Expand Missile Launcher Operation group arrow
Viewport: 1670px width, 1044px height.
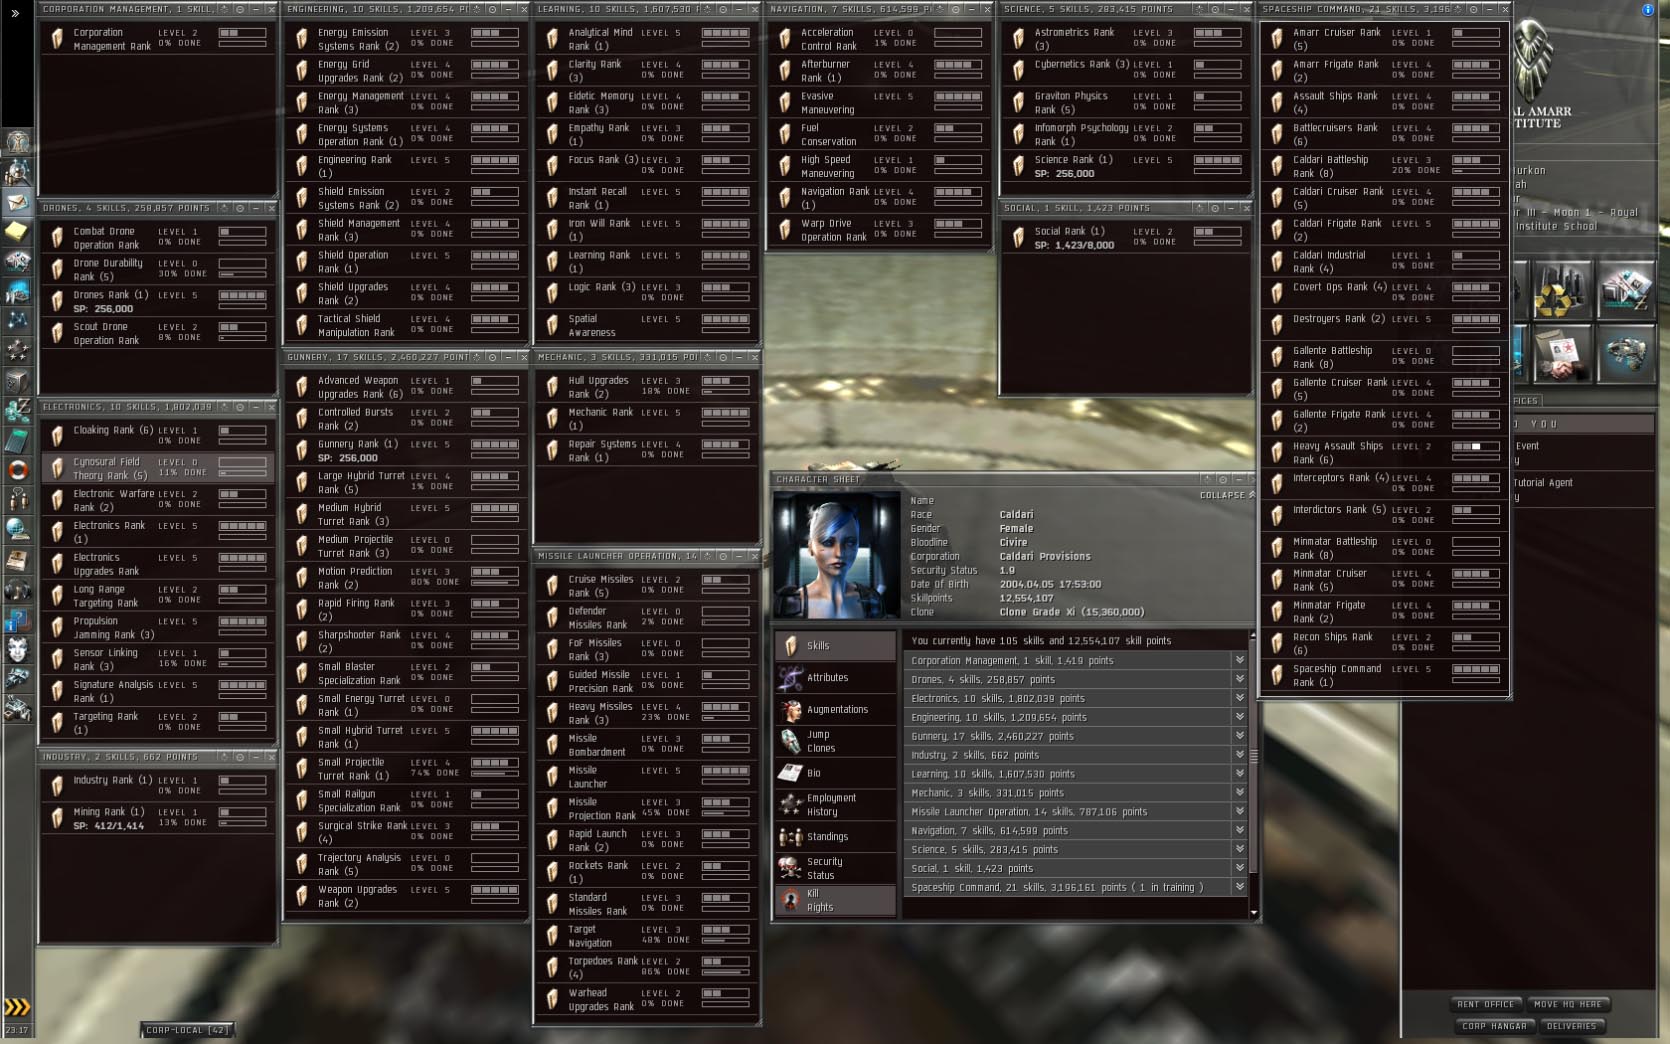[1240, 811]
